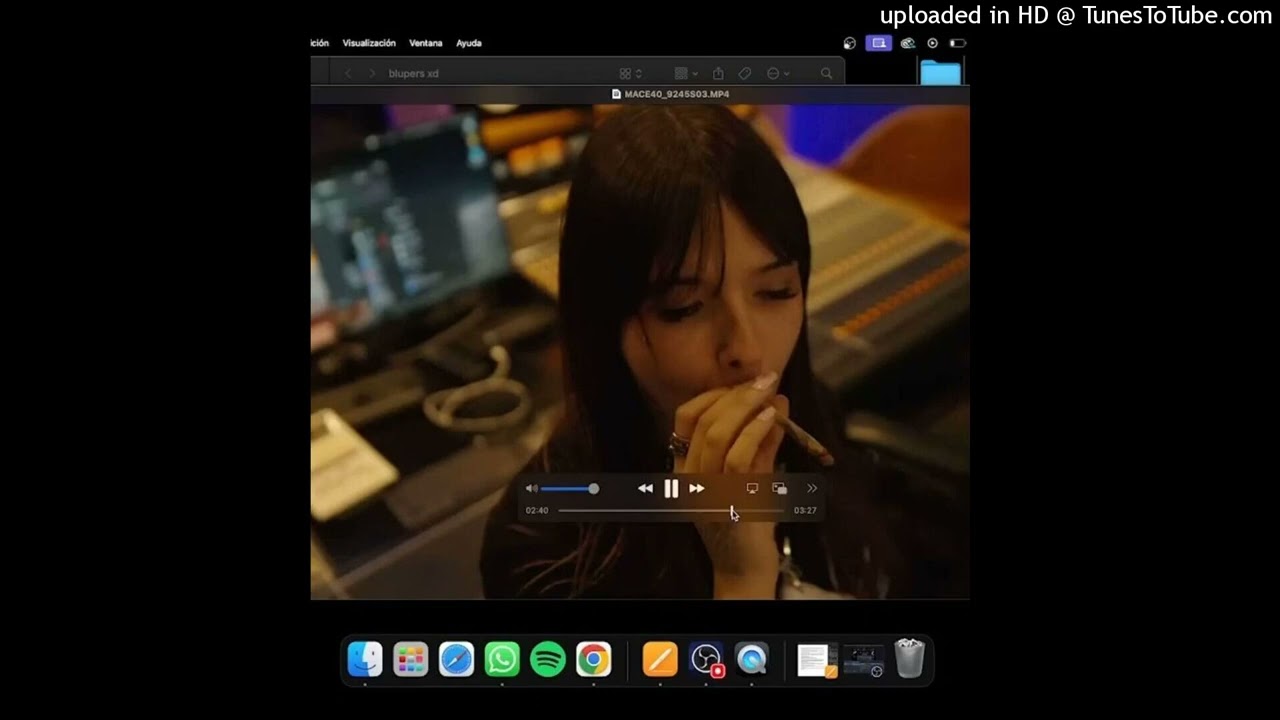
Task: Mute audio via the speaker icon
Action: coord(531,488)
